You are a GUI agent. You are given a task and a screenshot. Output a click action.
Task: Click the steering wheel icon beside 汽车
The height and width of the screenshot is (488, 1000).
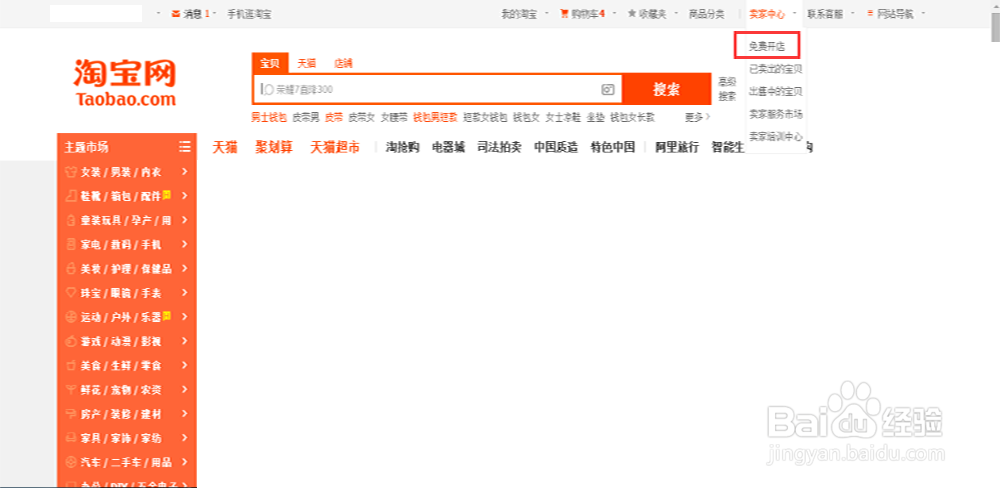click(x=71, y=462)
